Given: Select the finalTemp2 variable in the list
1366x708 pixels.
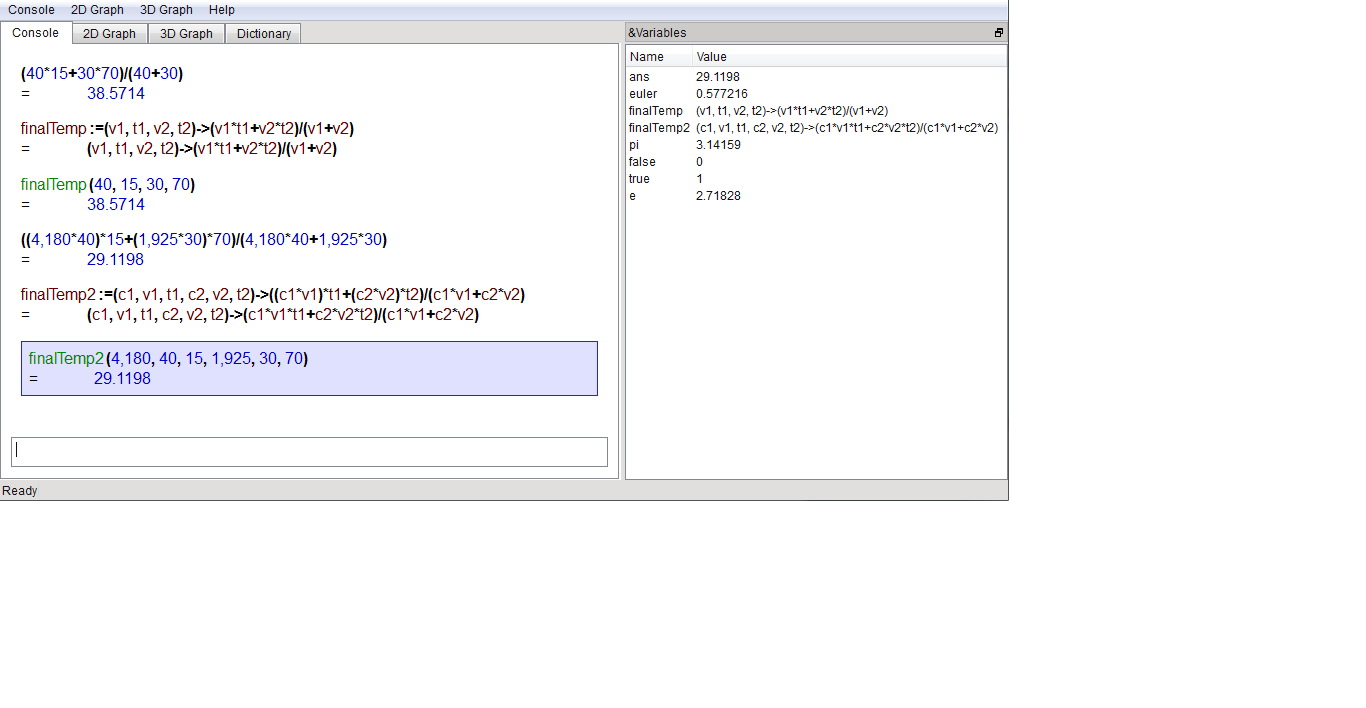Looking at the screenshot, I should coord(658,128).
